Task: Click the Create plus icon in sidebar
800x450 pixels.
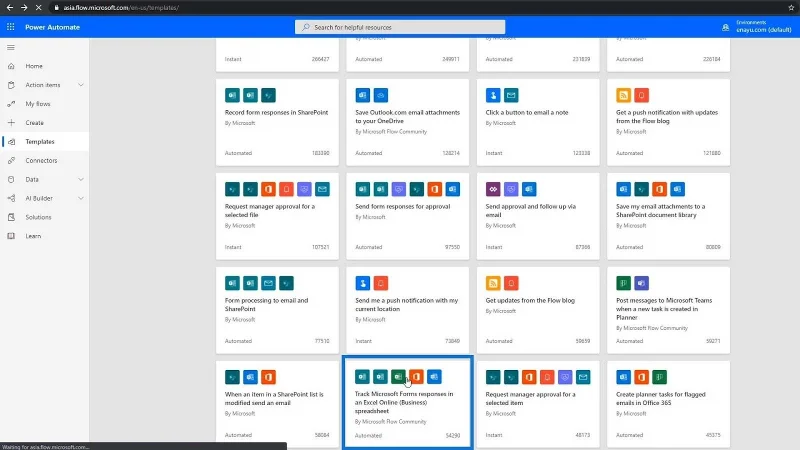Action: (x=11, y=123)
